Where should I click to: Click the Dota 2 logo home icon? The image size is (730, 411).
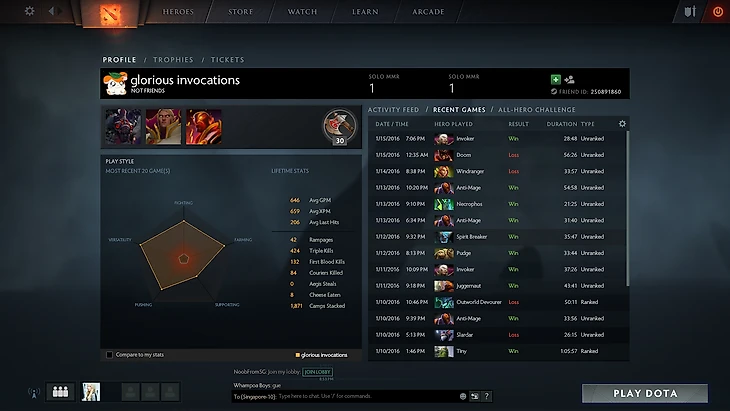110,13
